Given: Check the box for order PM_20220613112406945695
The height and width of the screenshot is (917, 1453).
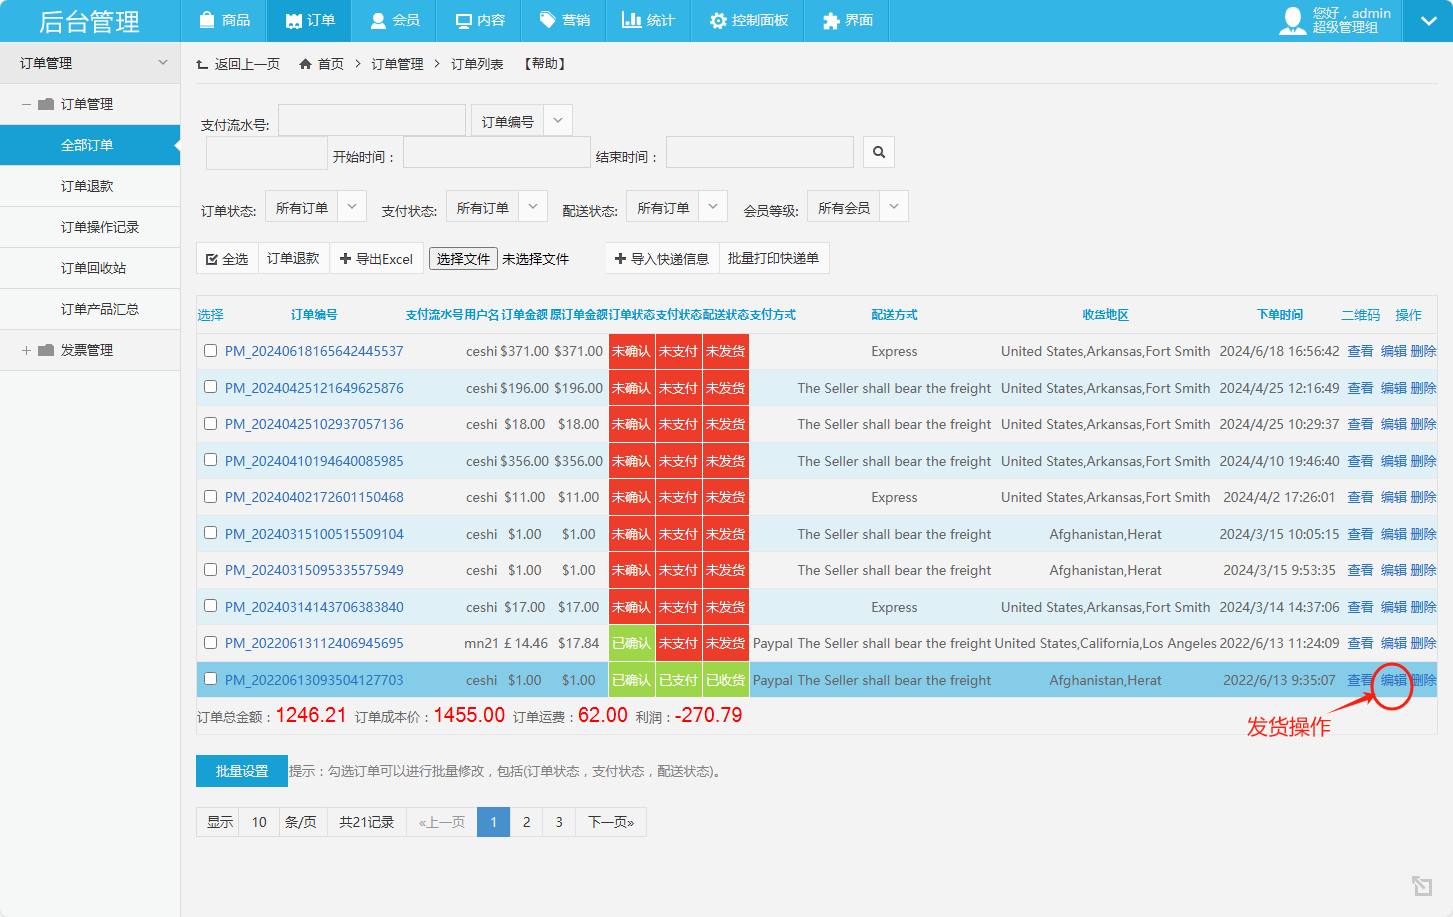Looking at the screenshot, I should 210,643.
